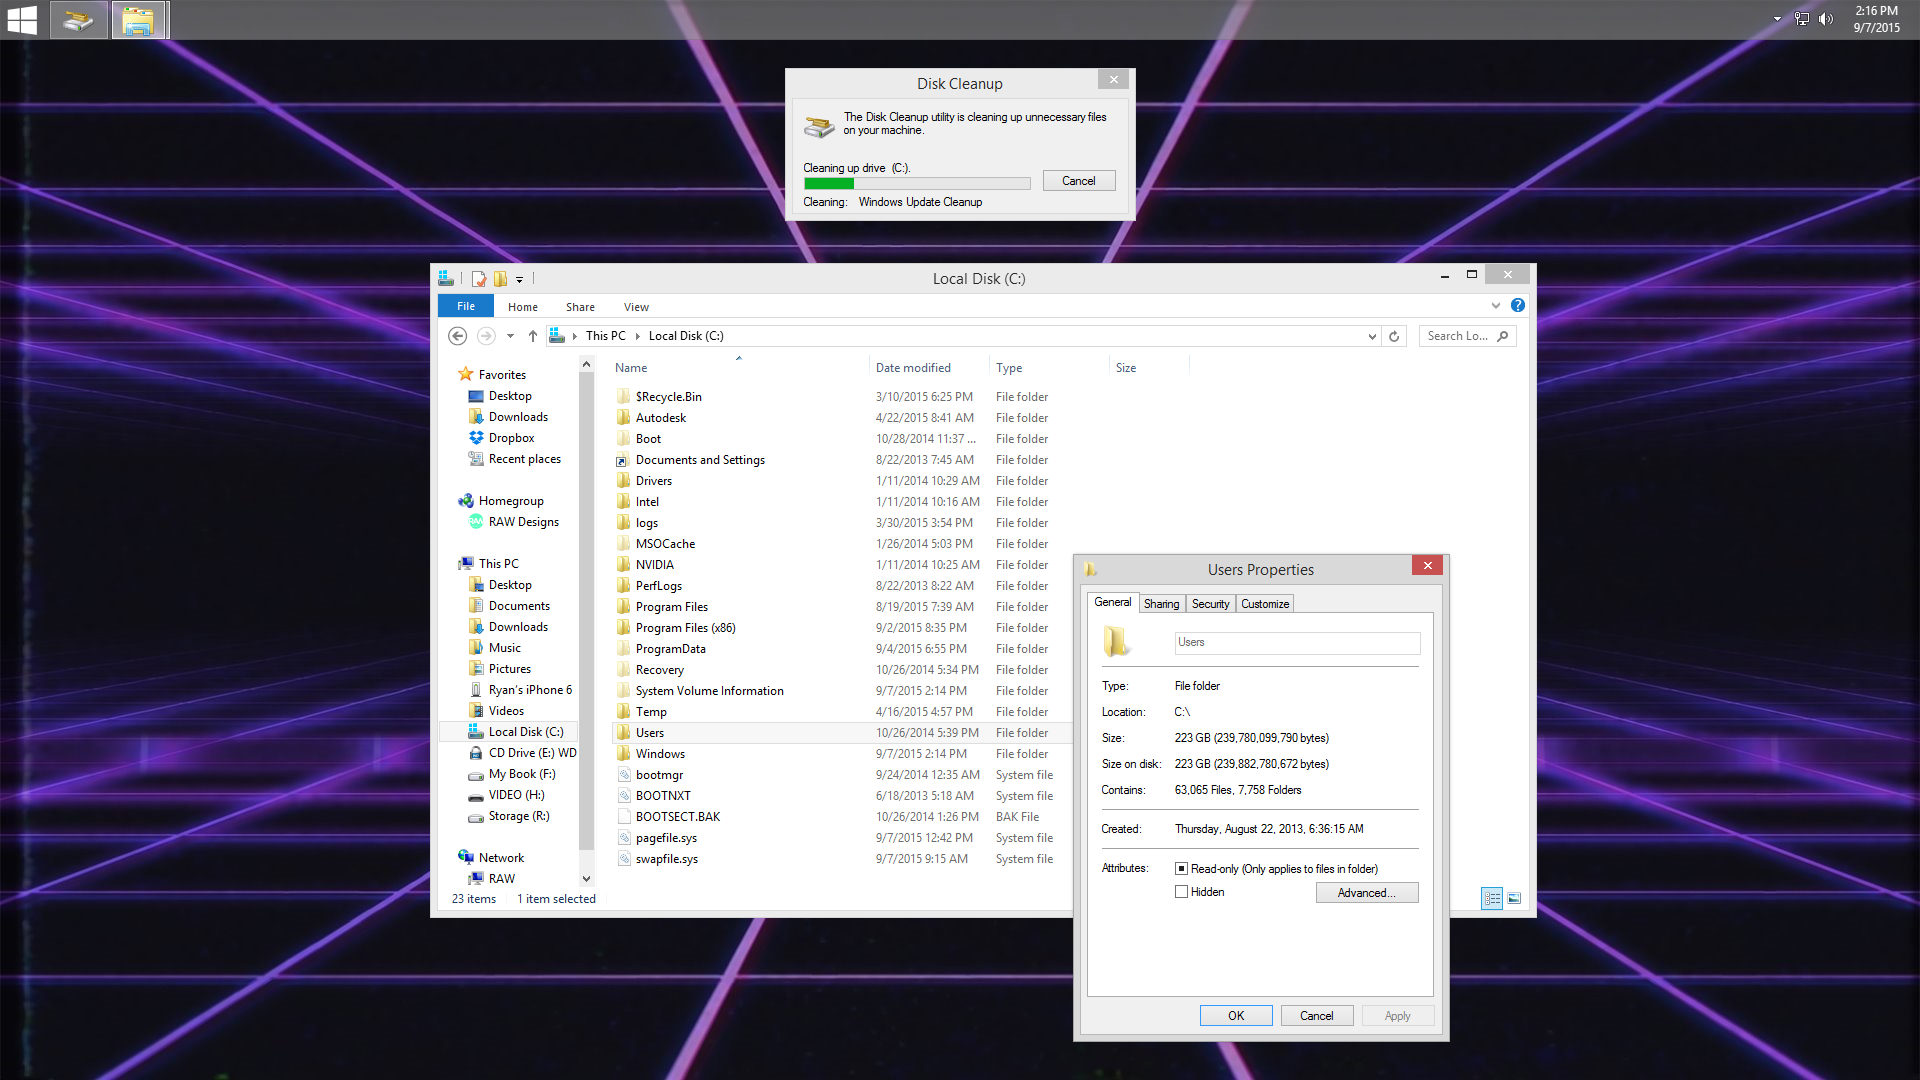Image resolution: width=1920 pixels, height=1080 pixels.
Task: Click the Dropbox icon in Favorites
Action: 477,438
